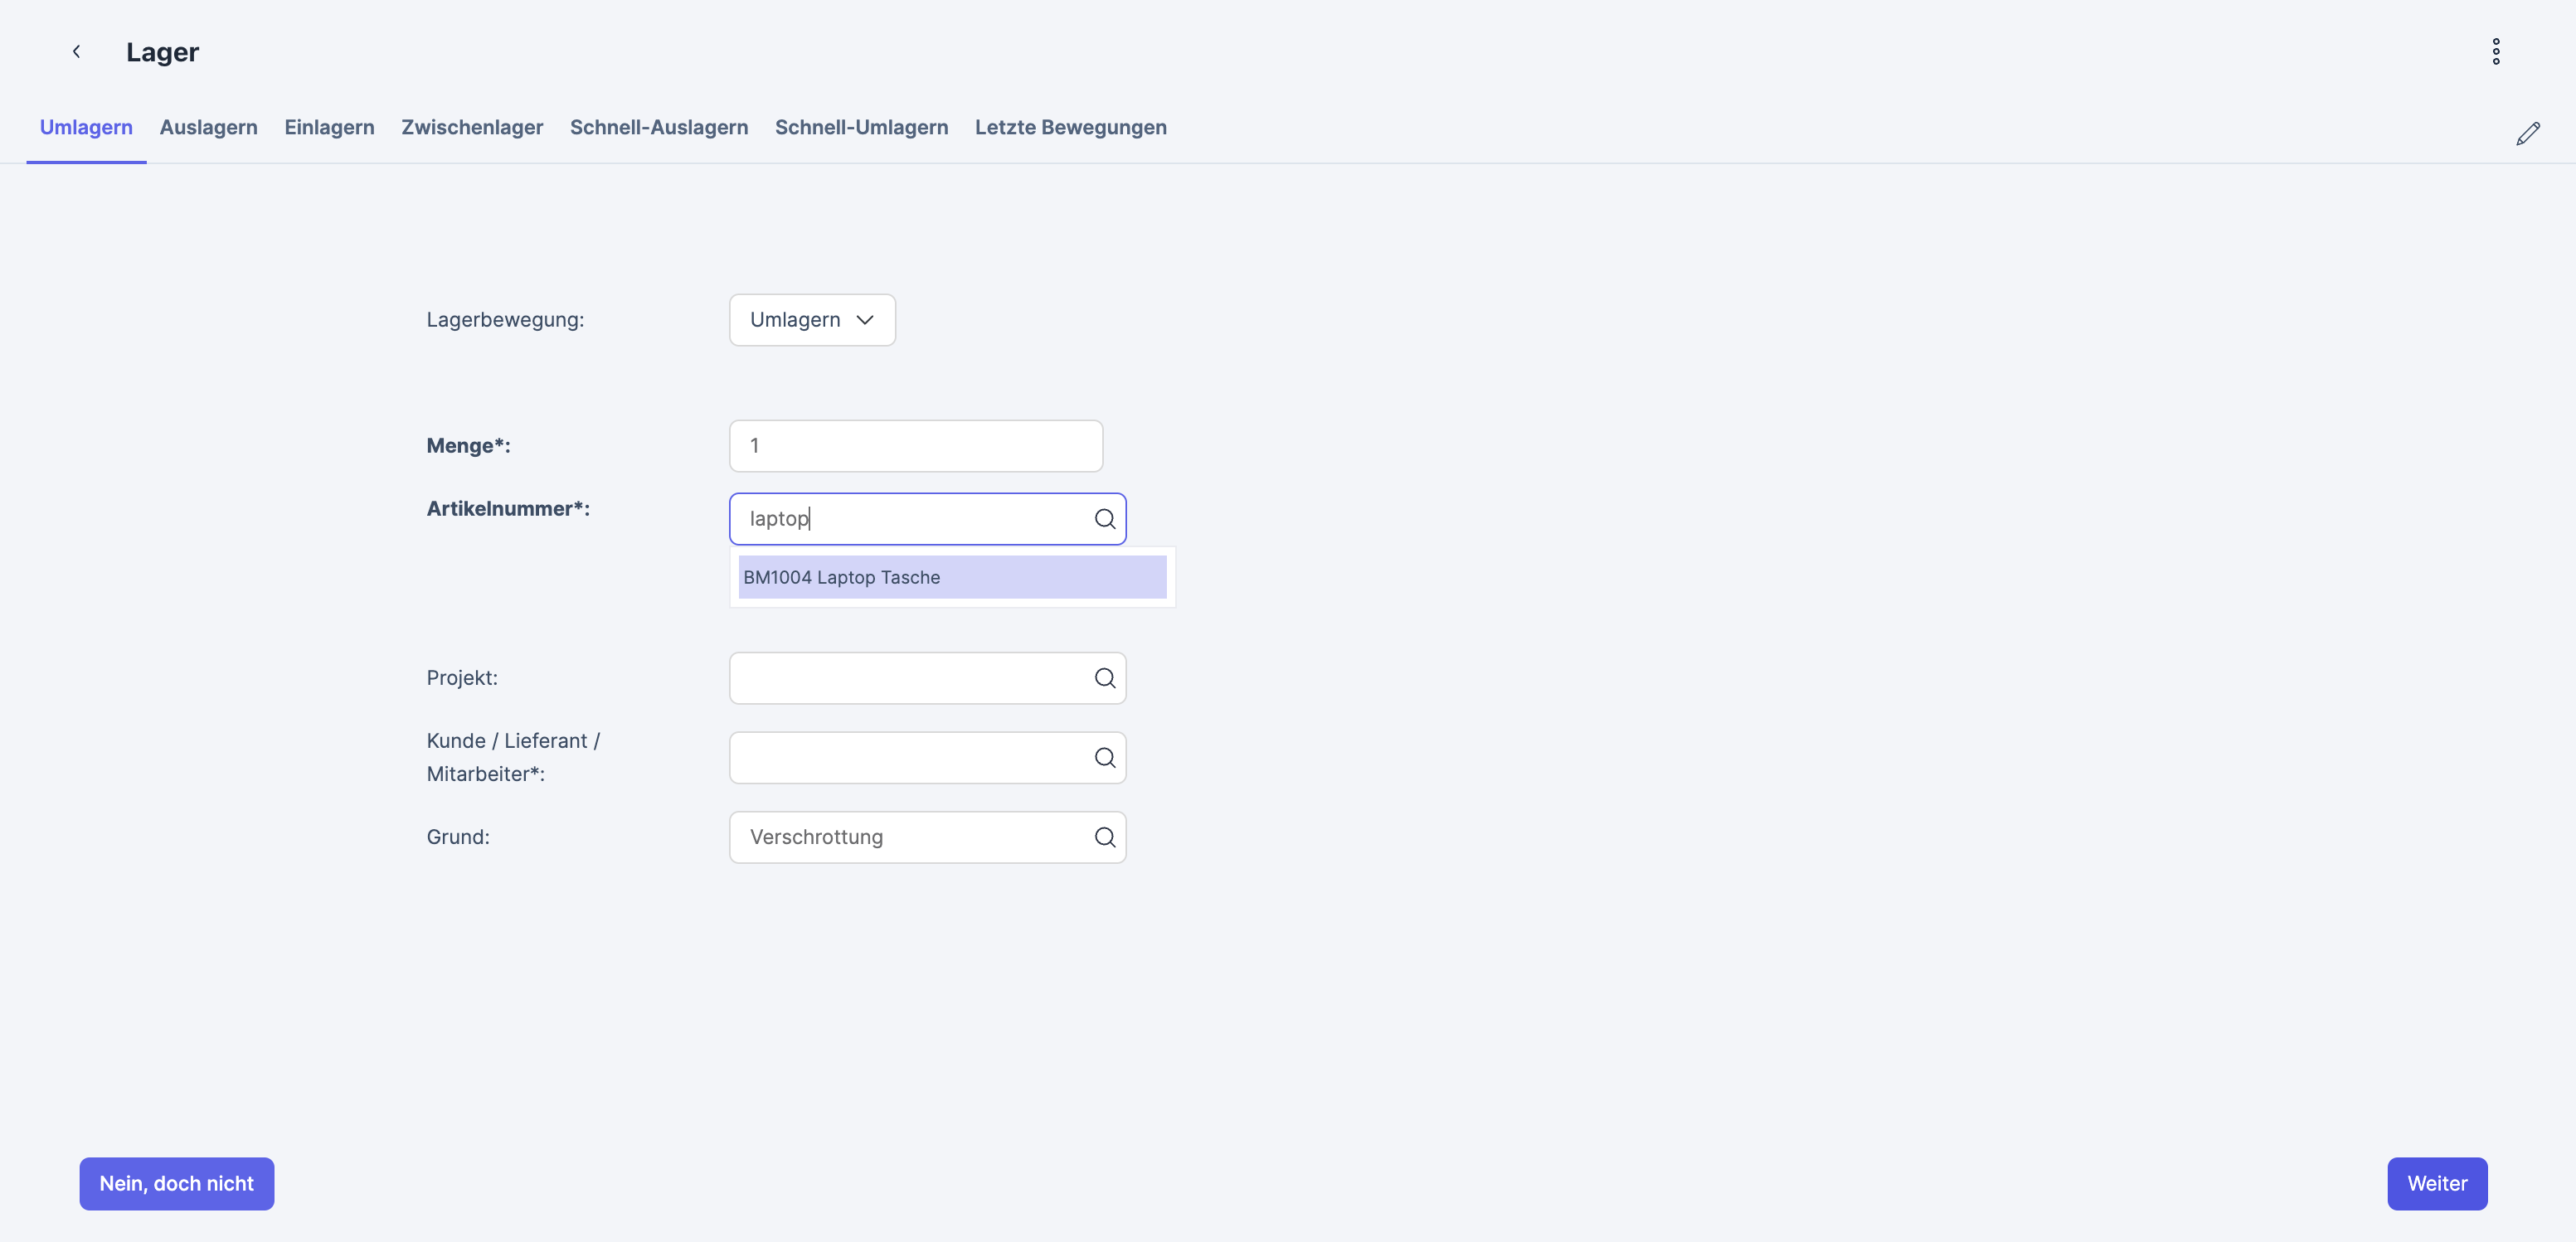Expand the Lagerbewegung Umlagern dropdown
Viewport: 2576px width, 1242px height.
click(x=811, y=320)
